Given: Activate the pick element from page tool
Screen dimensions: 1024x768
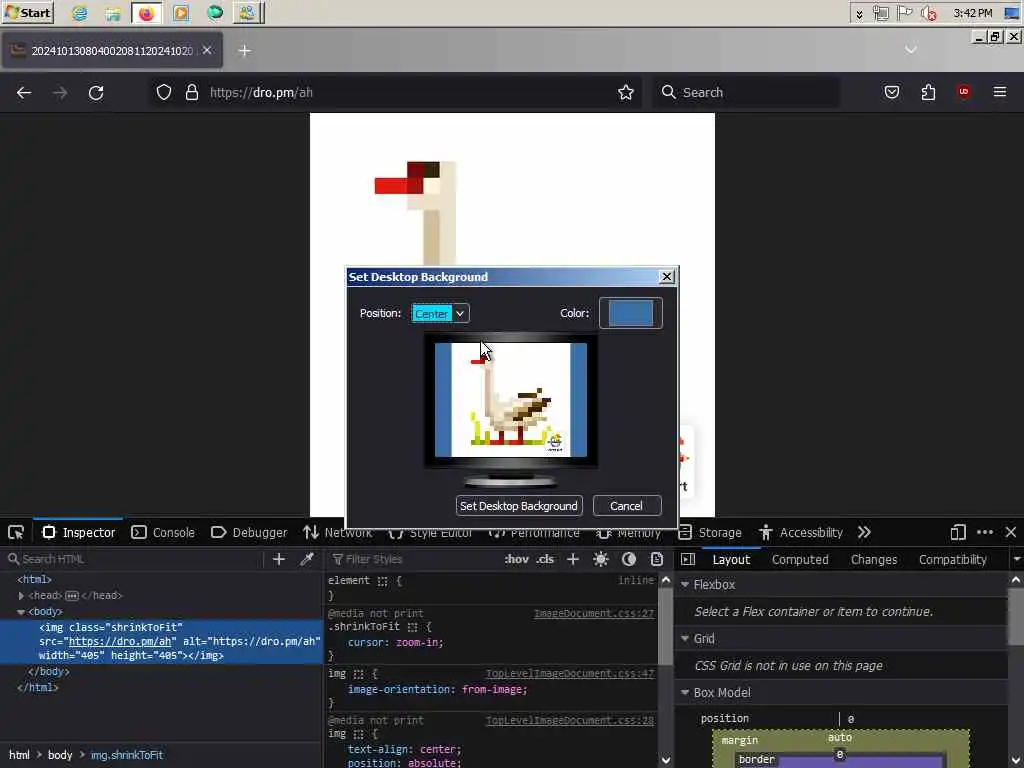Looking at the screenshot, I should click(16, 532).
